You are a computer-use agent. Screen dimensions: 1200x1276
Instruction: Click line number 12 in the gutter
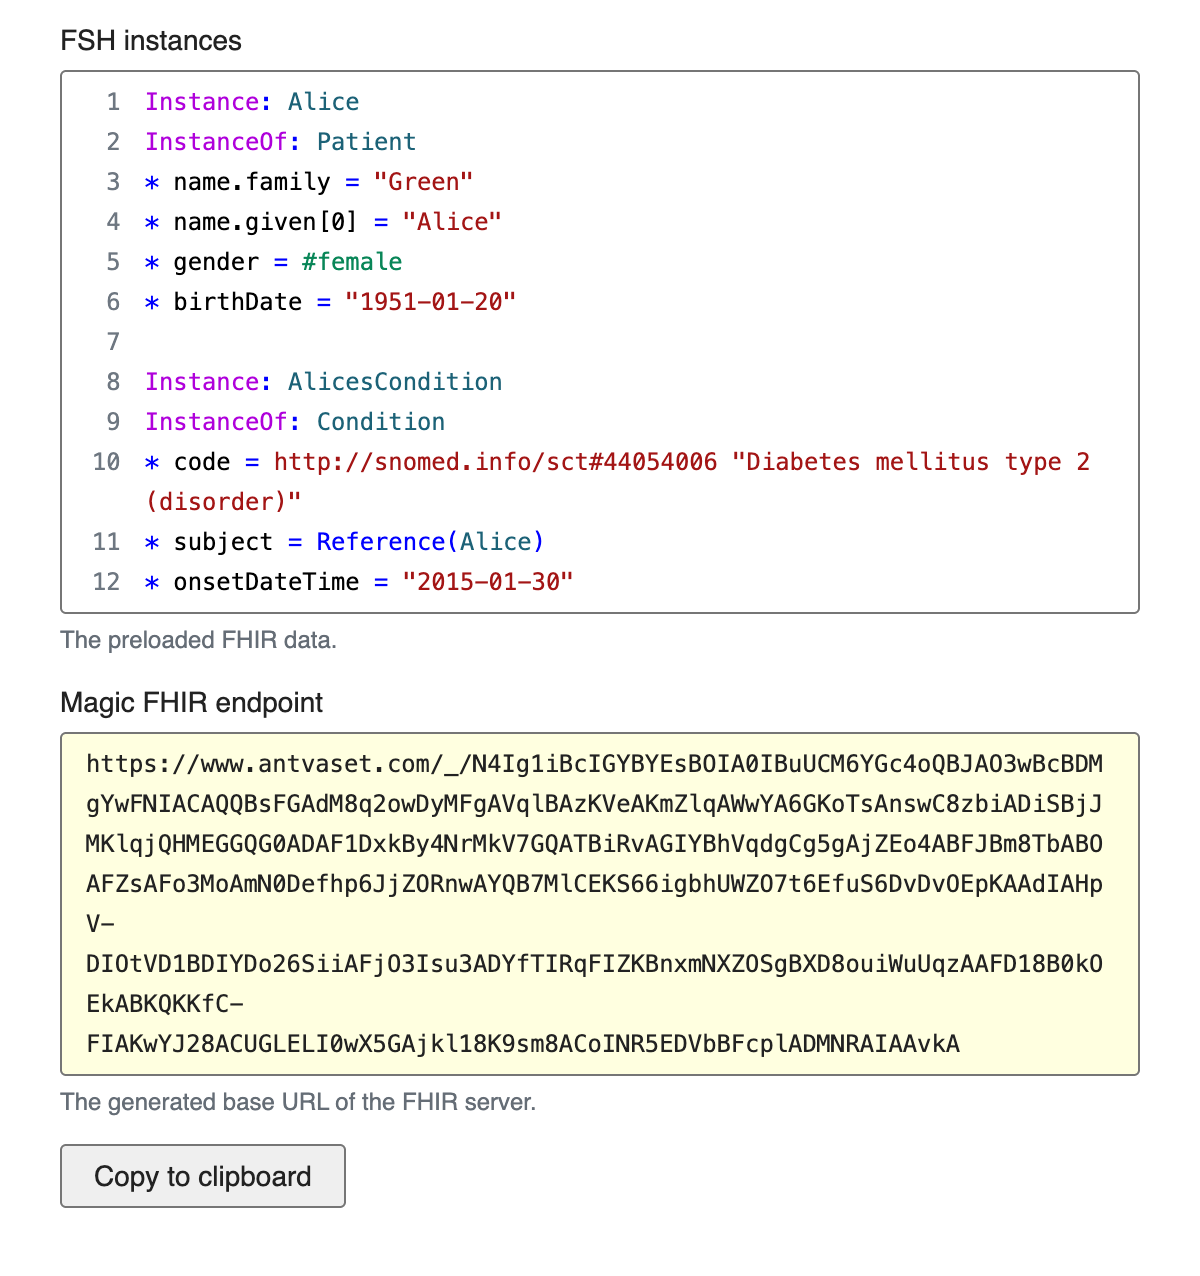pos(106,582)
